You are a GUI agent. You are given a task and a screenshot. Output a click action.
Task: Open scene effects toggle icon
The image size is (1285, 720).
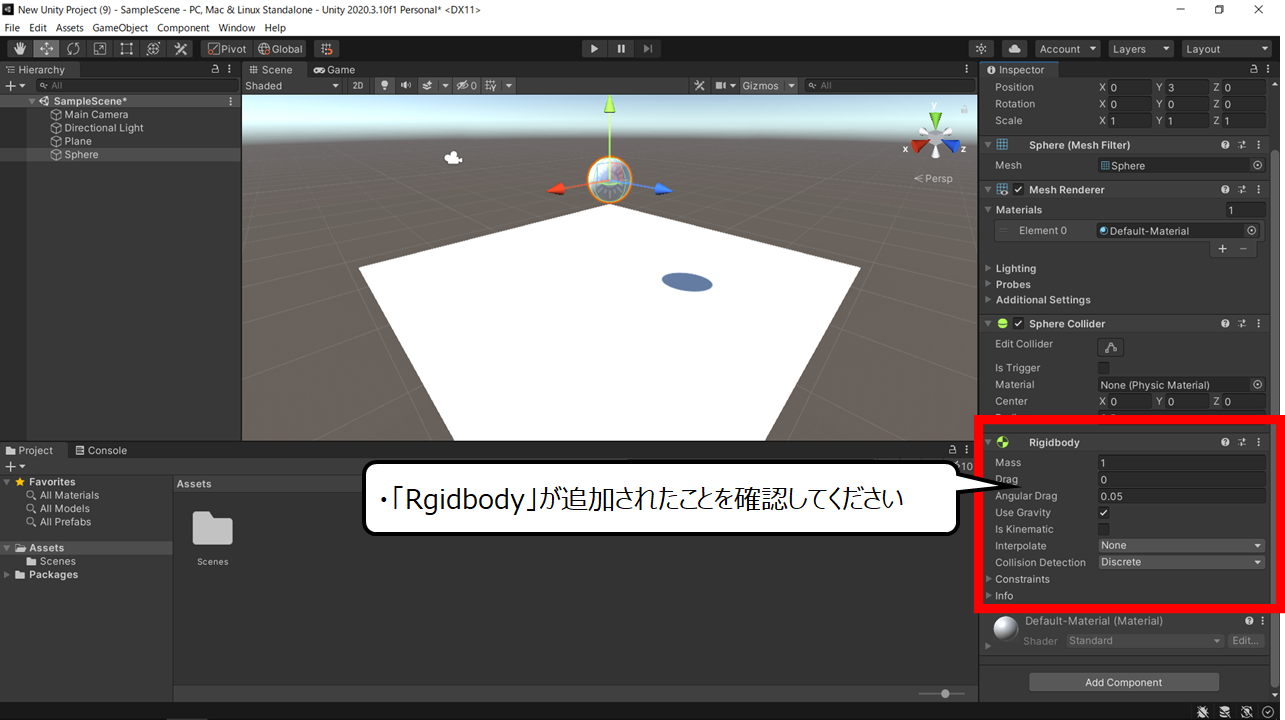pos(428,86)
